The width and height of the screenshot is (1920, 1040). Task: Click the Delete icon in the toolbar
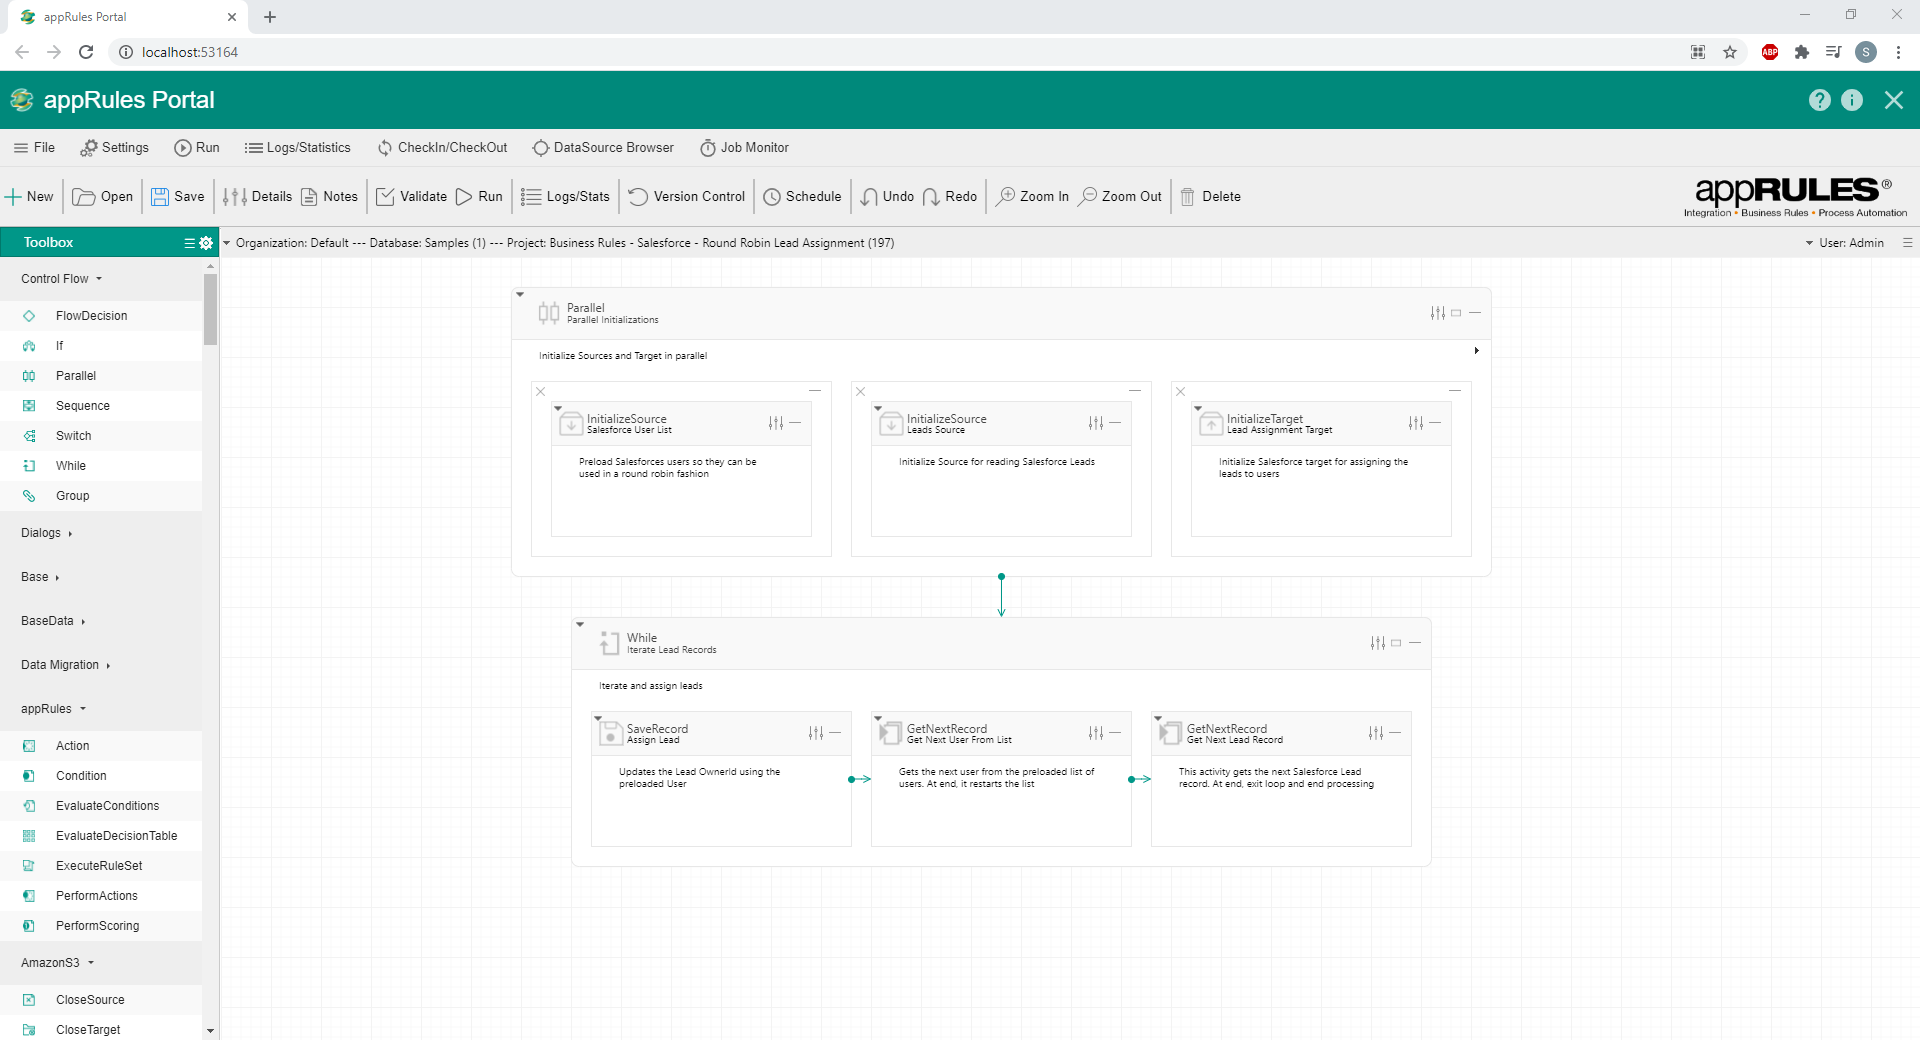pos(1210,196)
